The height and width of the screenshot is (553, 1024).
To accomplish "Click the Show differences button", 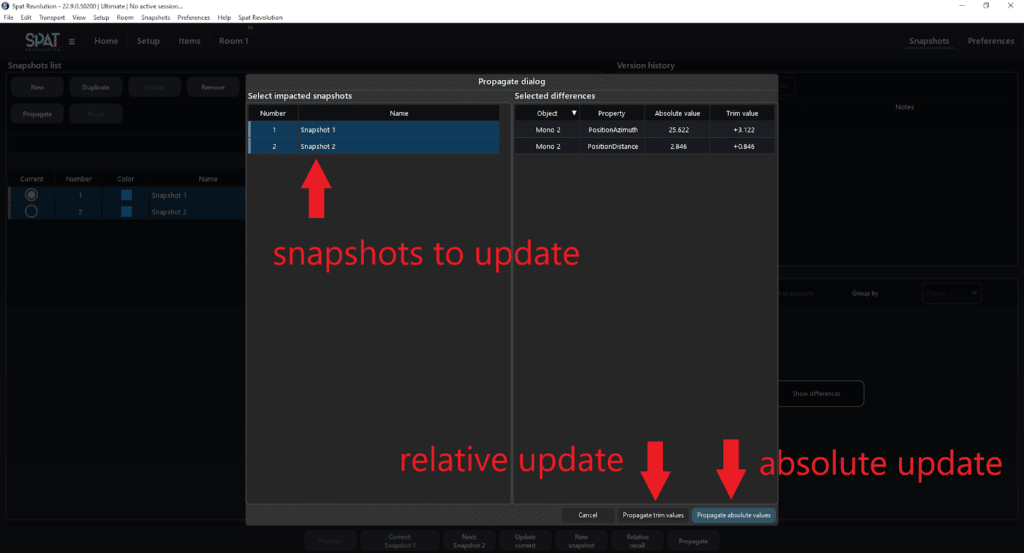I will coord(816,394).
